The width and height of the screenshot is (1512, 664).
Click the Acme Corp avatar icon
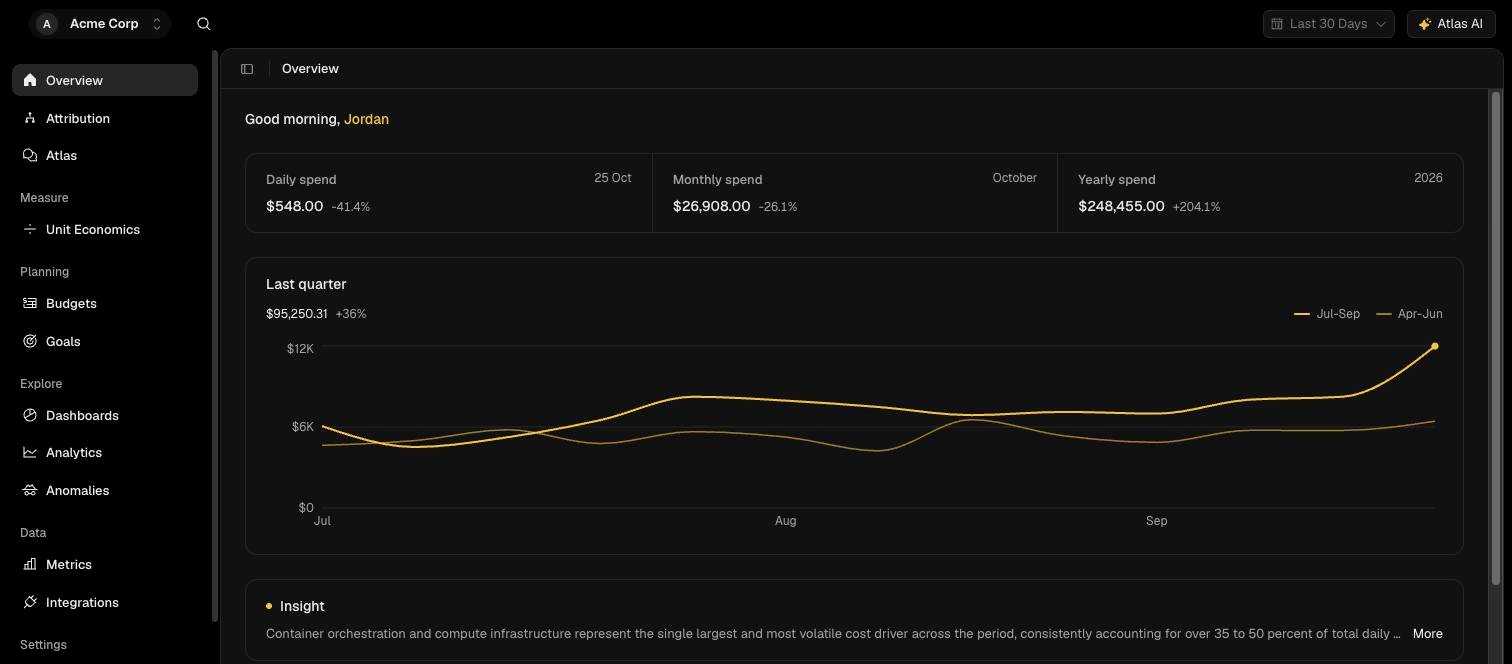[x=46, y=24]
